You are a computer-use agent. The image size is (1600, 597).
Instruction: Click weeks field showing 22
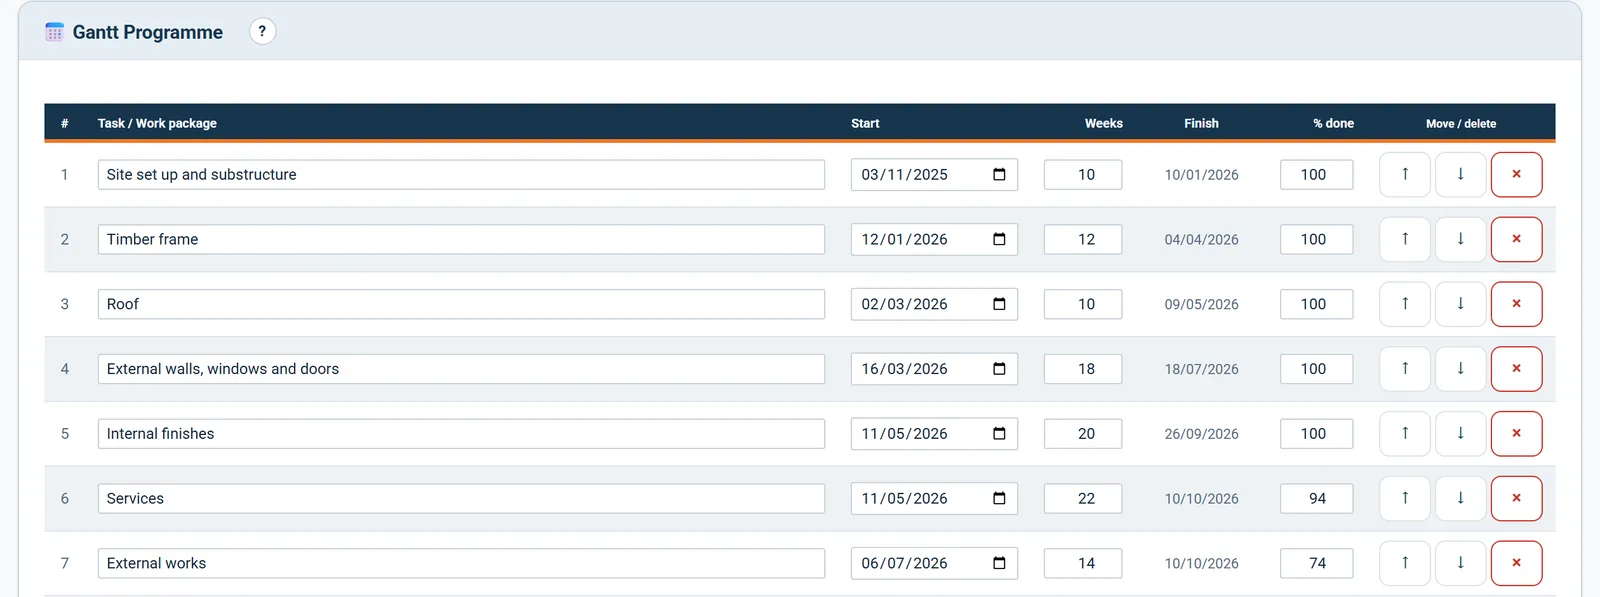[x=1083, y=498]
